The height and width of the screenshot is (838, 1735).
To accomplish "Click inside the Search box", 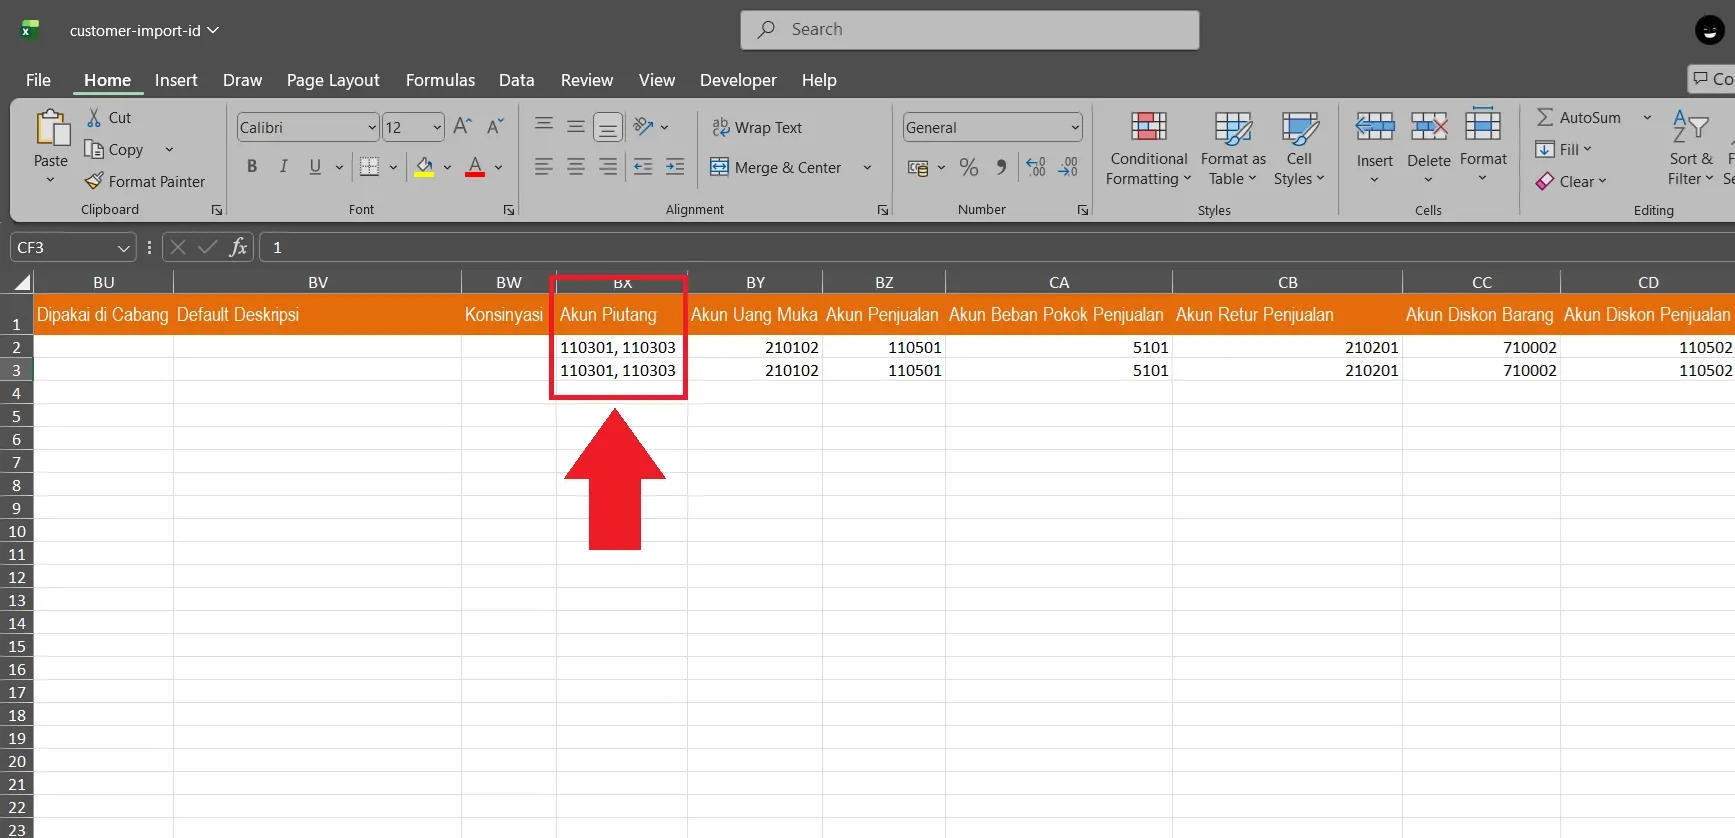I will (x=969, y=30).
